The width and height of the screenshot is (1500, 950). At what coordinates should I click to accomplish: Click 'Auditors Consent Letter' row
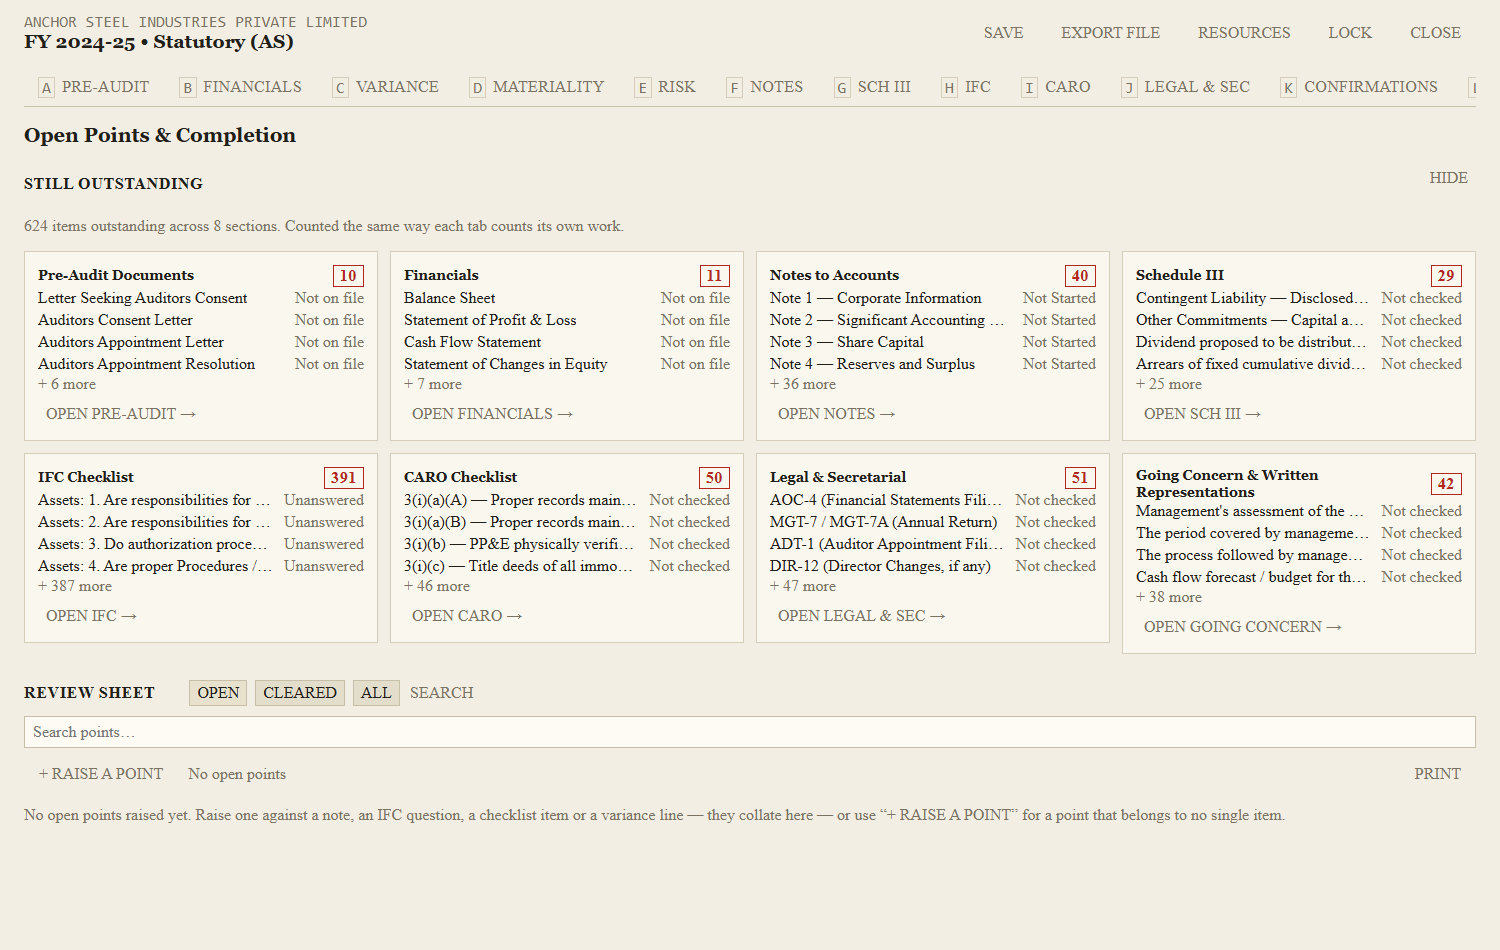(x=201, y=320)
